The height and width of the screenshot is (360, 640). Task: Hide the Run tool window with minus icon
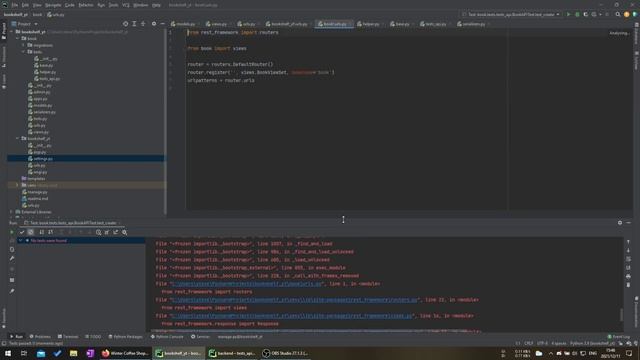tap(629, 222)
